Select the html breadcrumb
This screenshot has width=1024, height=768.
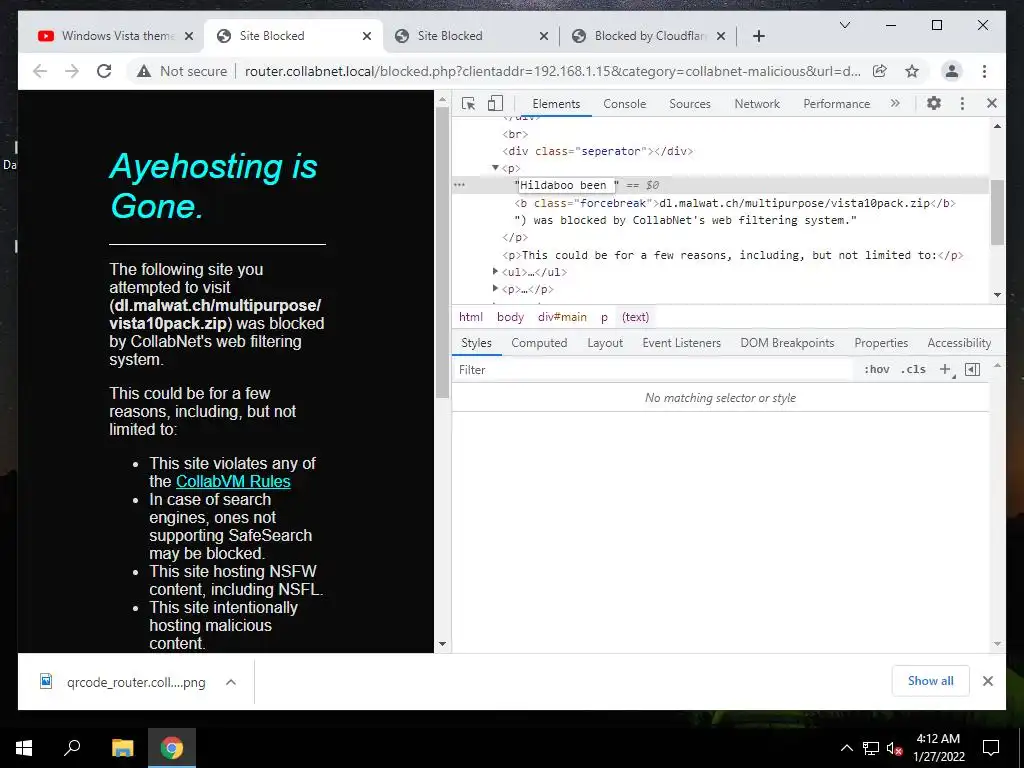(x=470, y=317)
